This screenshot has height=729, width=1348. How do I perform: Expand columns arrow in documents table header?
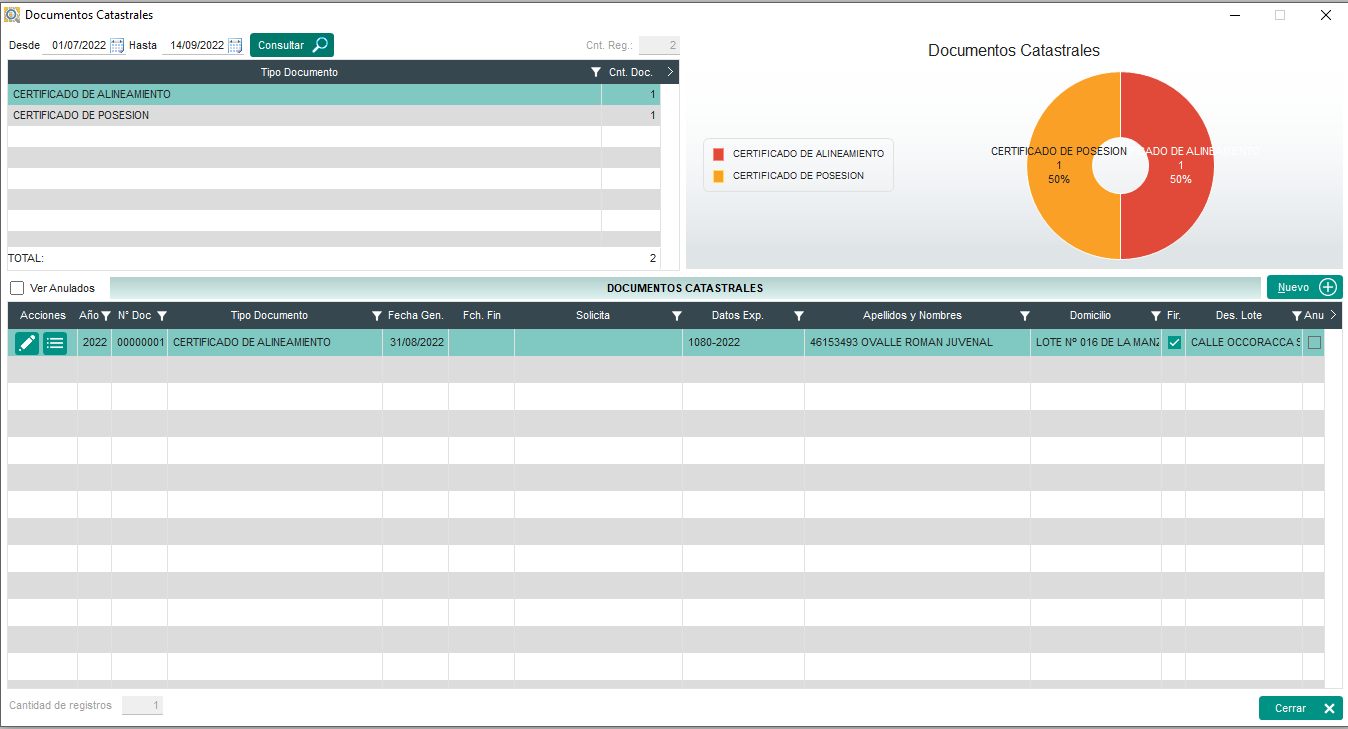1333,315
